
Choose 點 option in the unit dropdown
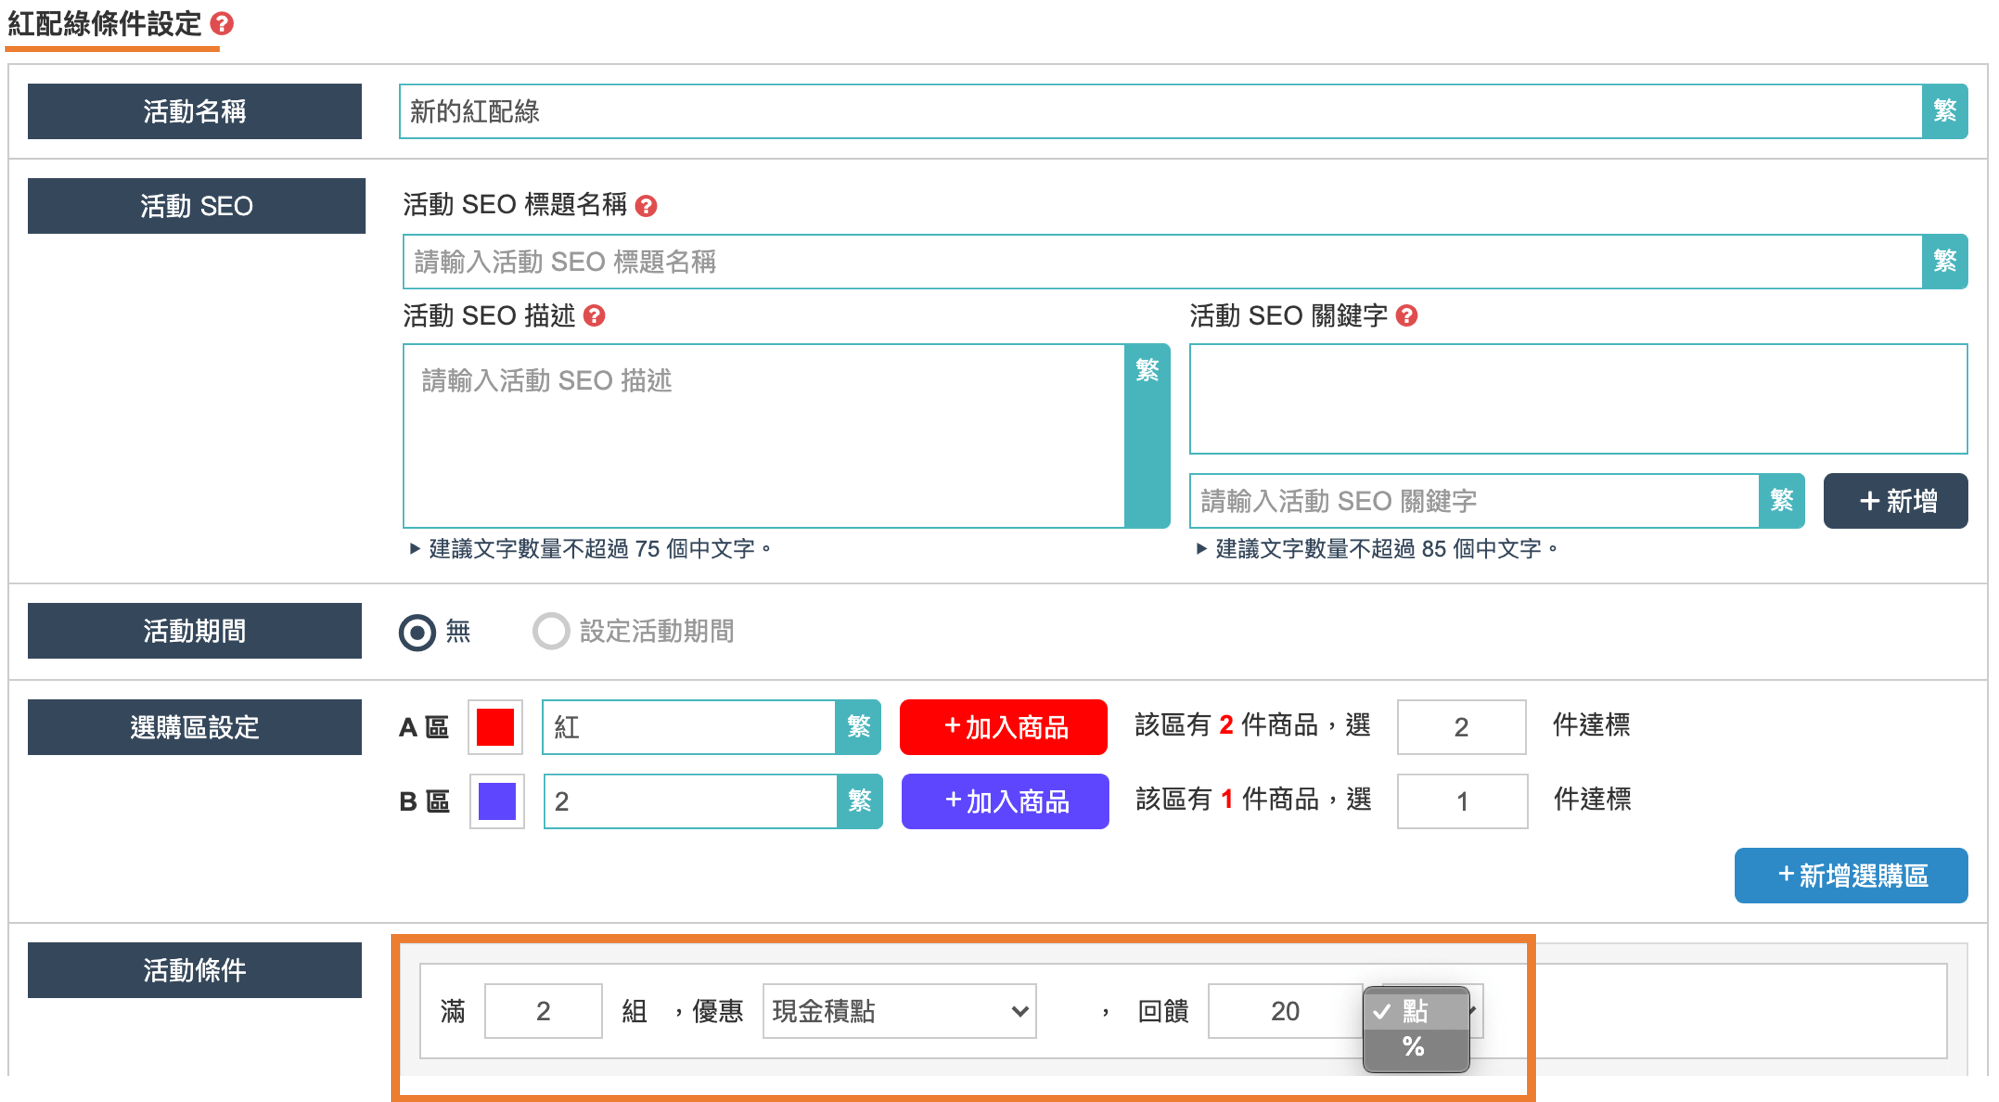click(1415, 1011)
